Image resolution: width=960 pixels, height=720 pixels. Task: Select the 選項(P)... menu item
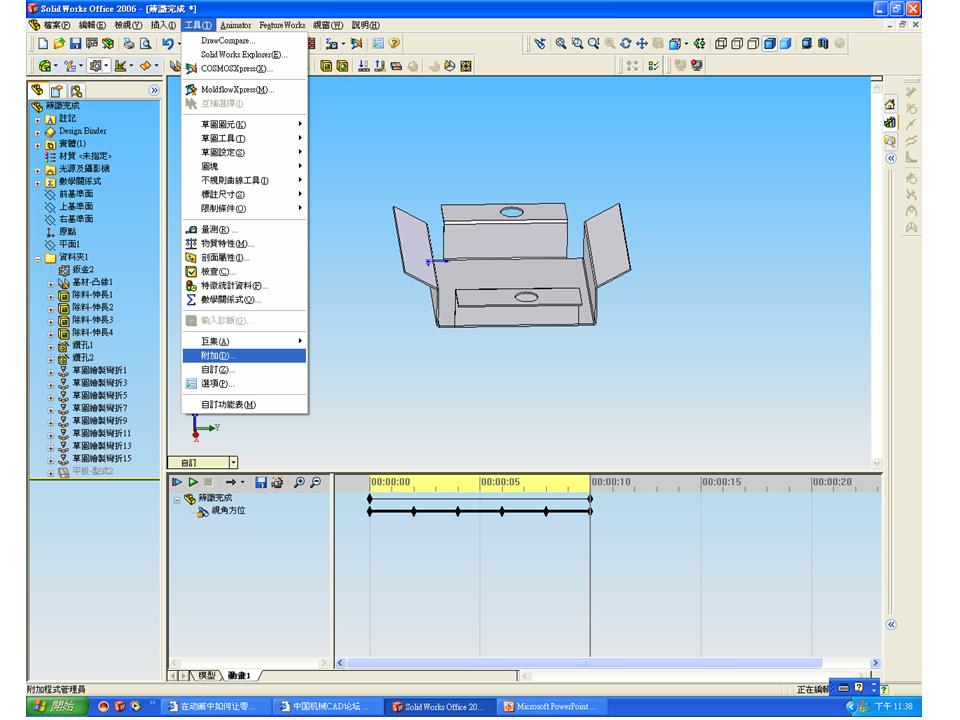(x=244, y=384)
